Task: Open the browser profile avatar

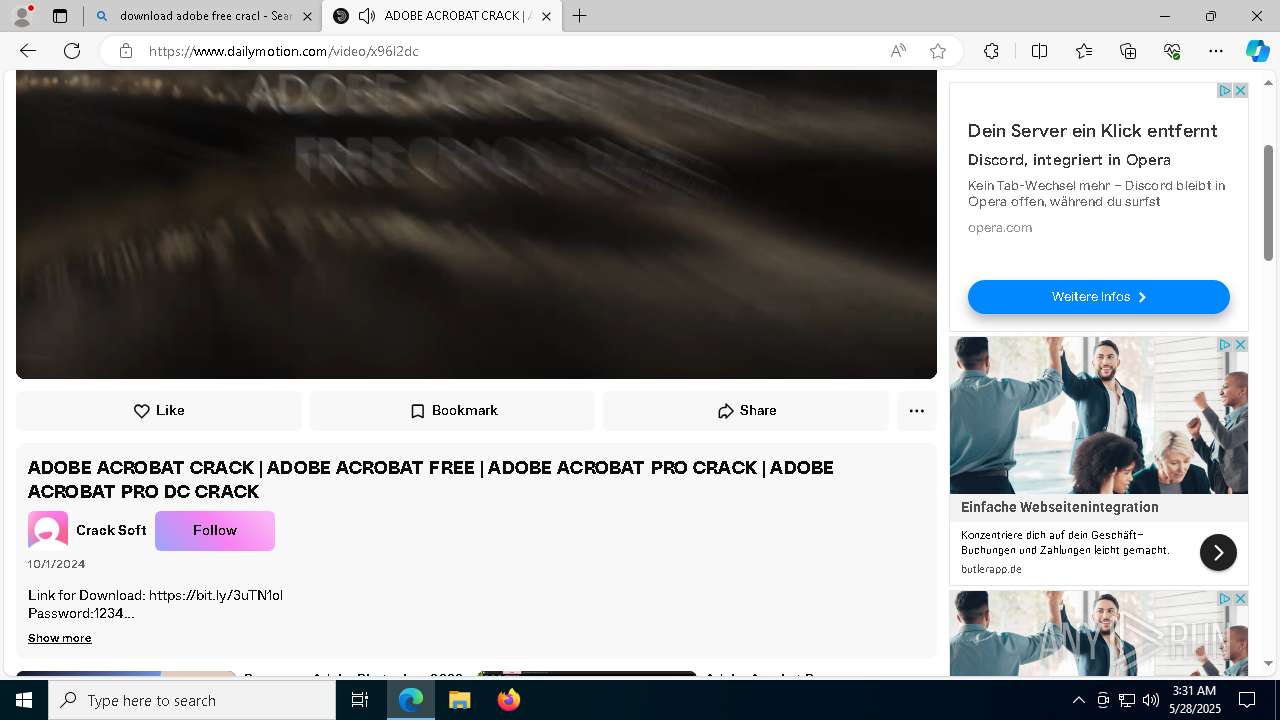Action: (21, 16)
